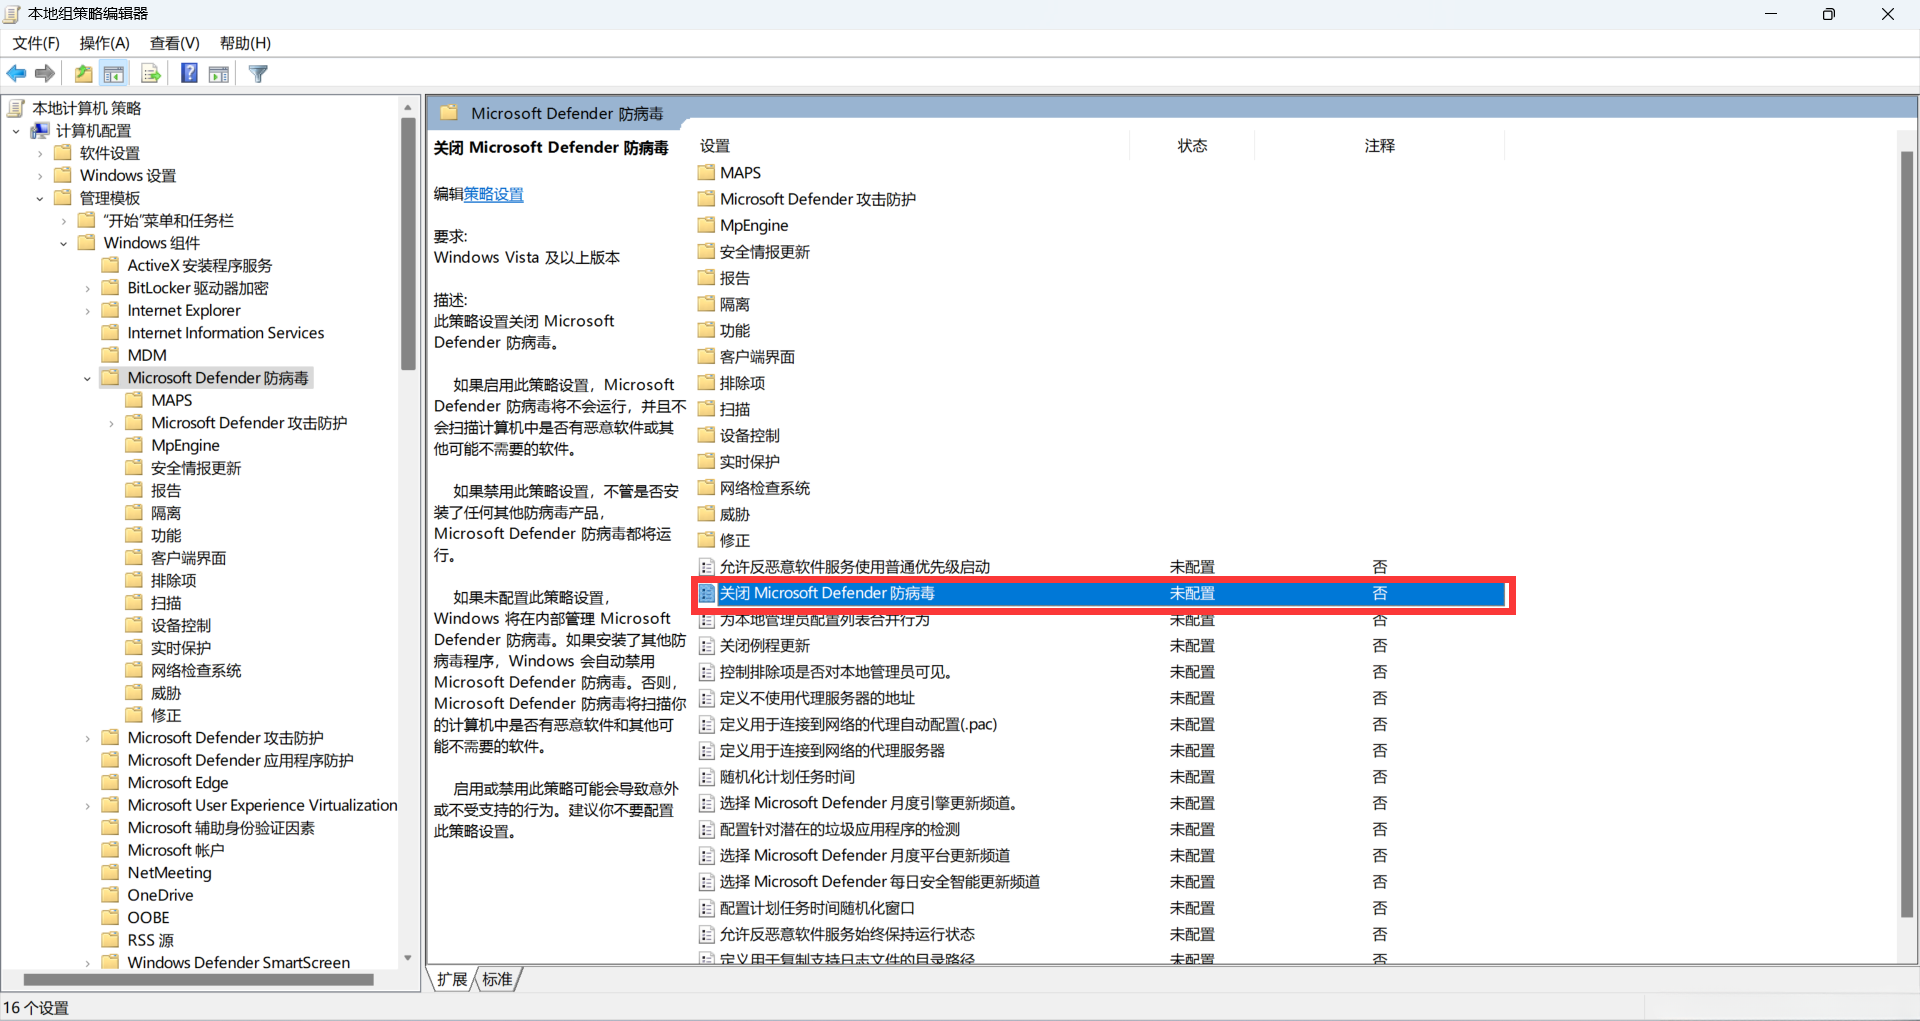Expand the Internet Explorer node
This screenshot has width=1920, height=1021.
89,310
